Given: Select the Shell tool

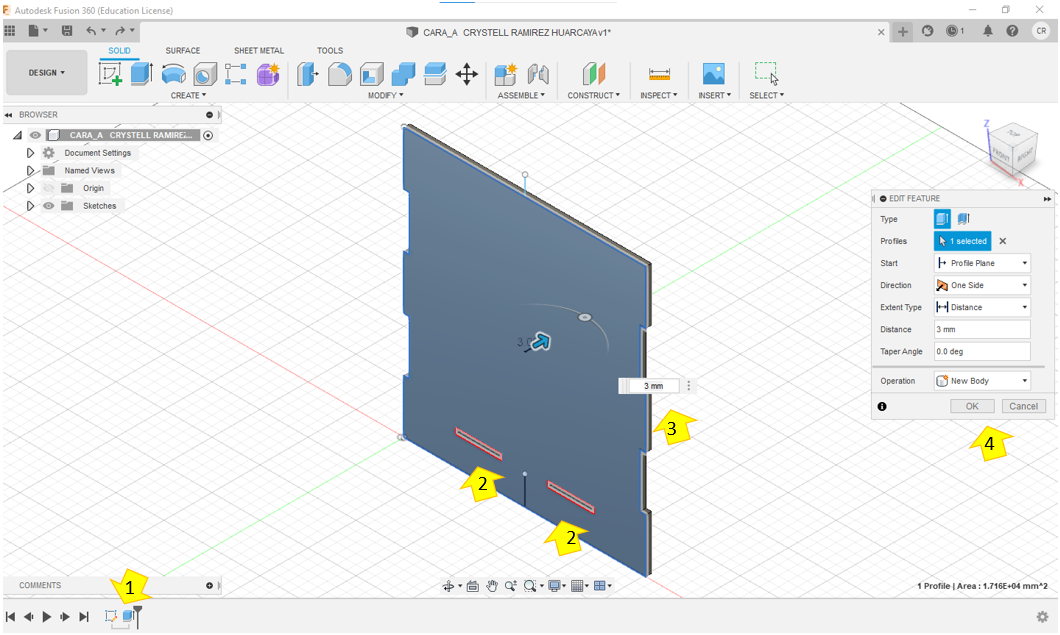Looking at the screenshot, I should [371, 74].
